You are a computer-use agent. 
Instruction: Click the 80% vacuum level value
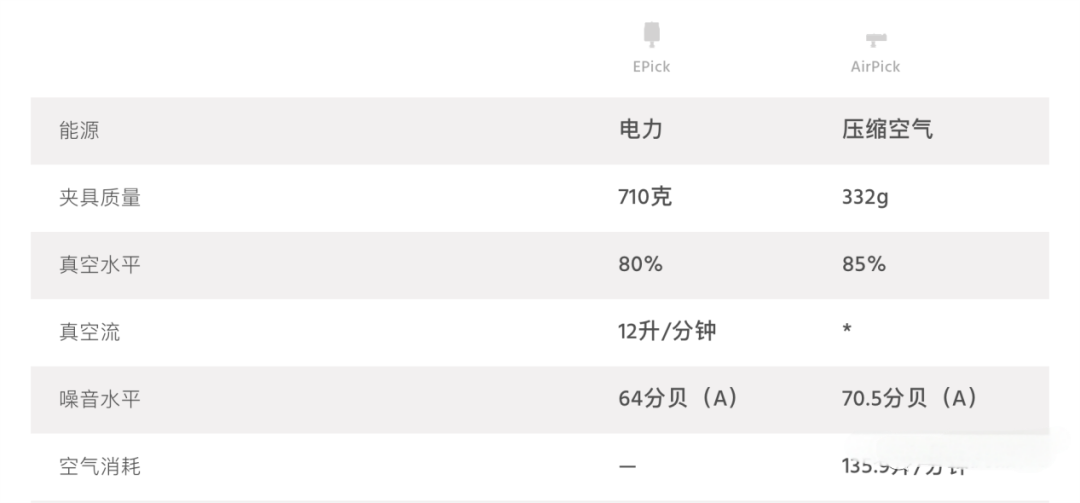pyautogui.click(x=640, y=264)
